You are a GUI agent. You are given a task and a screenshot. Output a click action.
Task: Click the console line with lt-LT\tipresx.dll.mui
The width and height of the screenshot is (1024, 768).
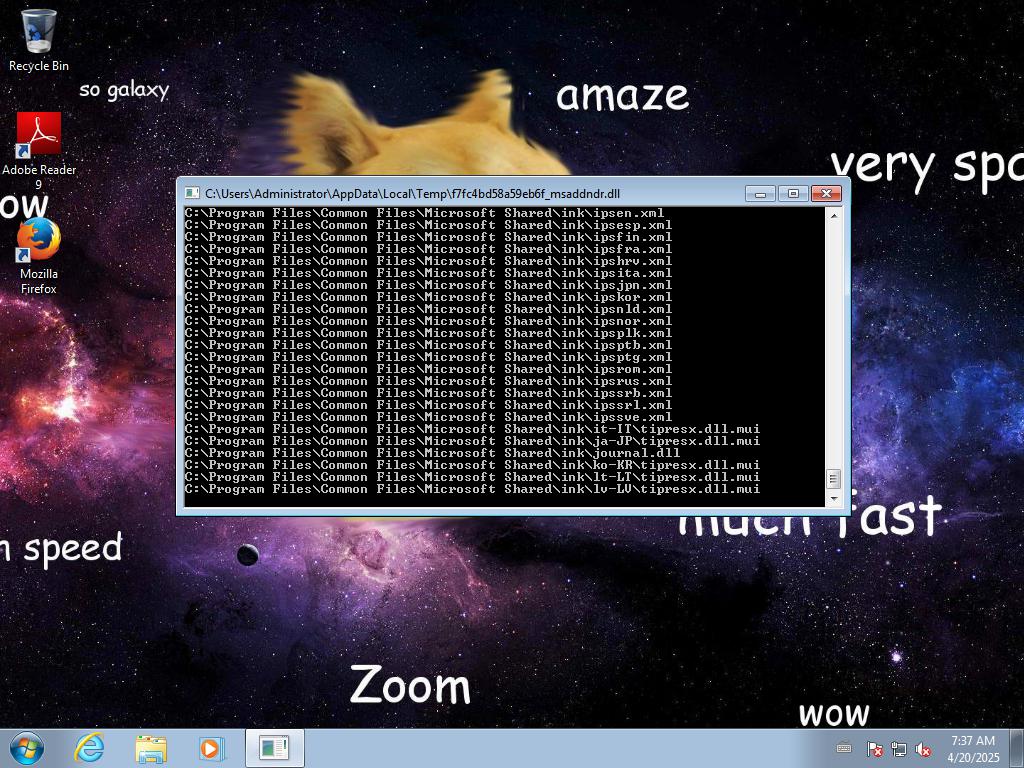click(x=473, y=477)
